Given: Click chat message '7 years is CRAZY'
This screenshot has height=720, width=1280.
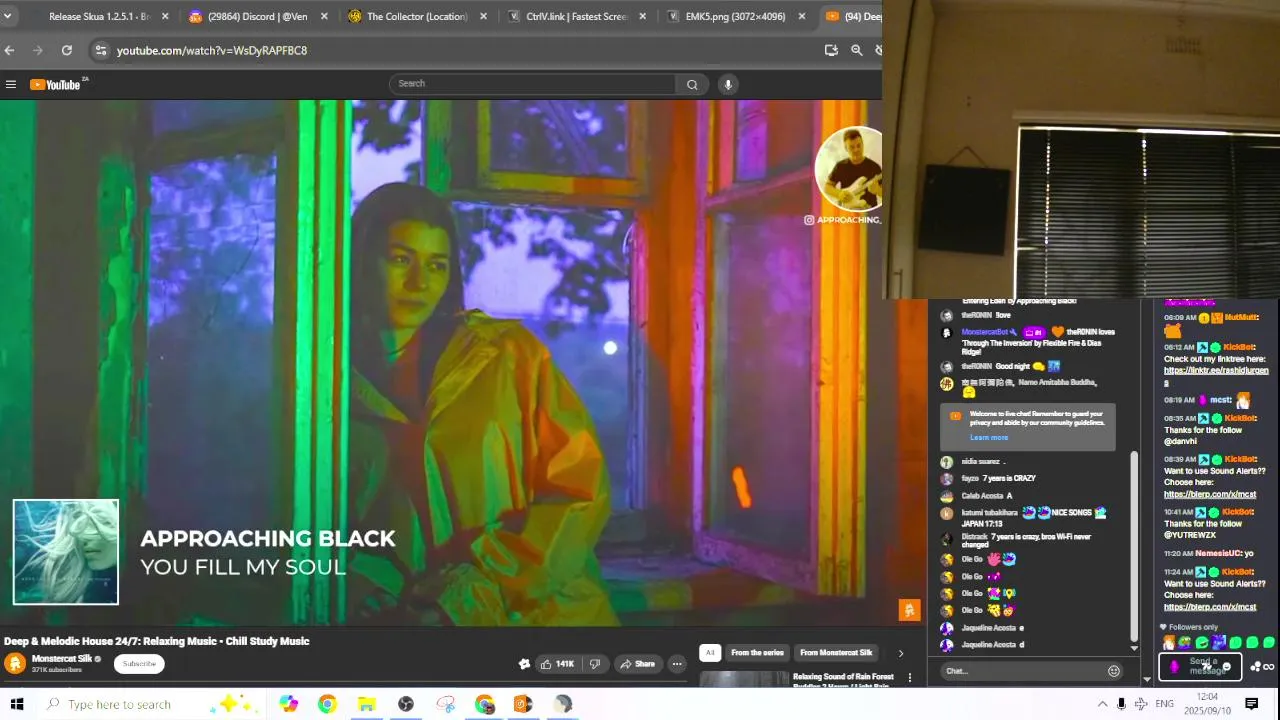Looking at the screenshot, I should point(1009,479).
